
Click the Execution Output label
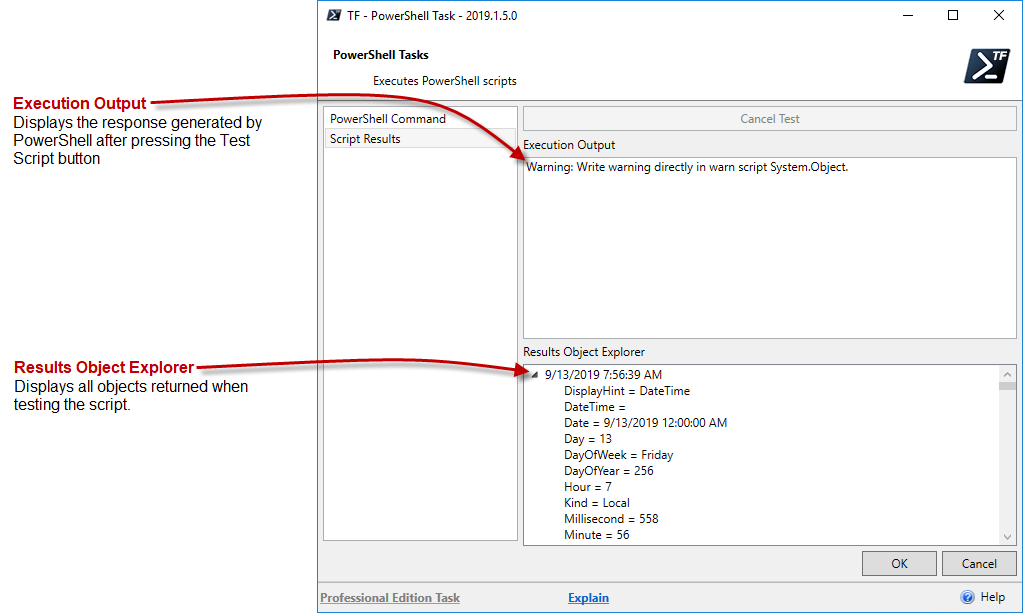(x=569, y=145)
